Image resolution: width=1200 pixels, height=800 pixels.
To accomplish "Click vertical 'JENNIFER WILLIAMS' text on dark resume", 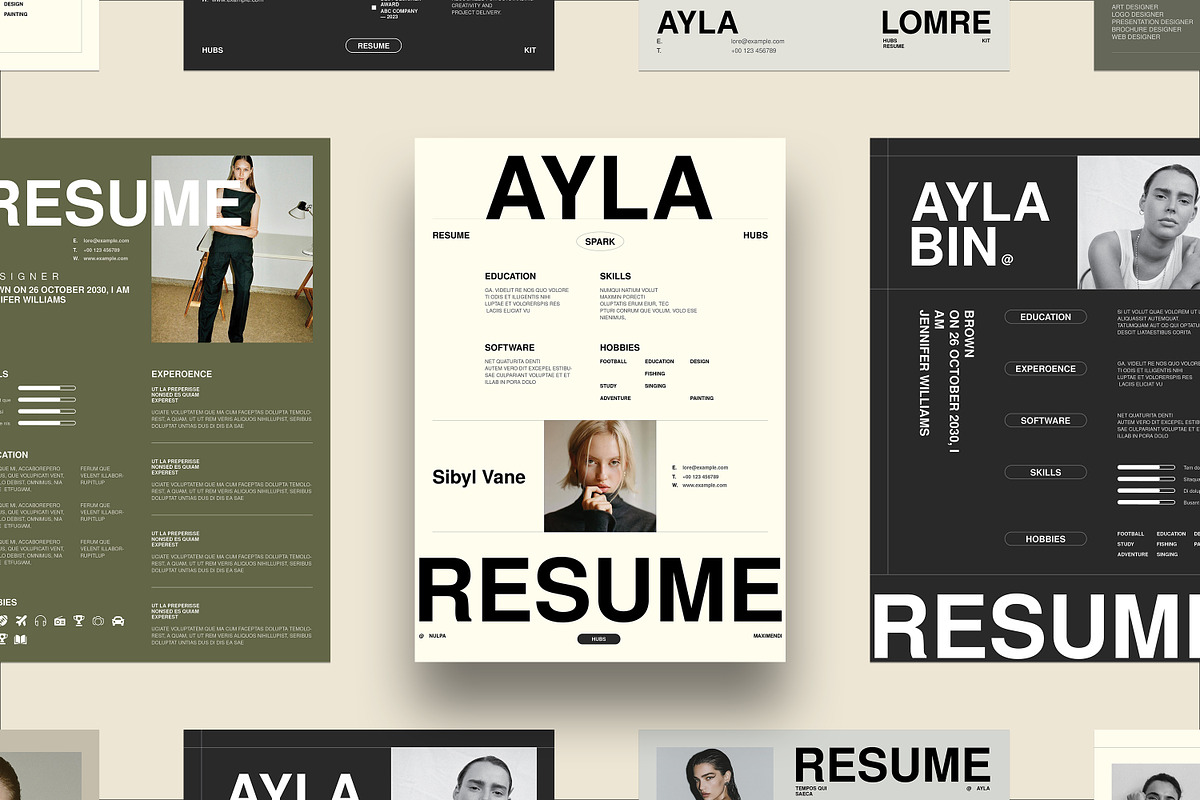I will 925,373.
